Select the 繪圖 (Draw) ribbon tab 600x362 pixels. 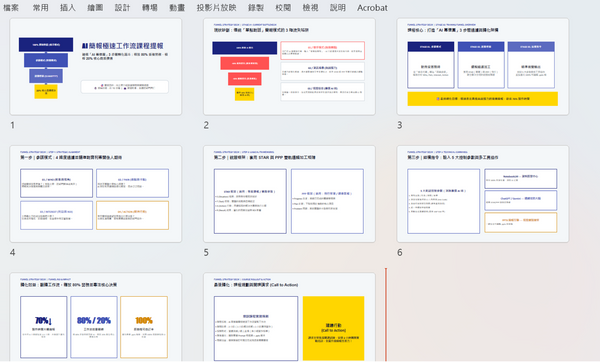click(95, 8)
